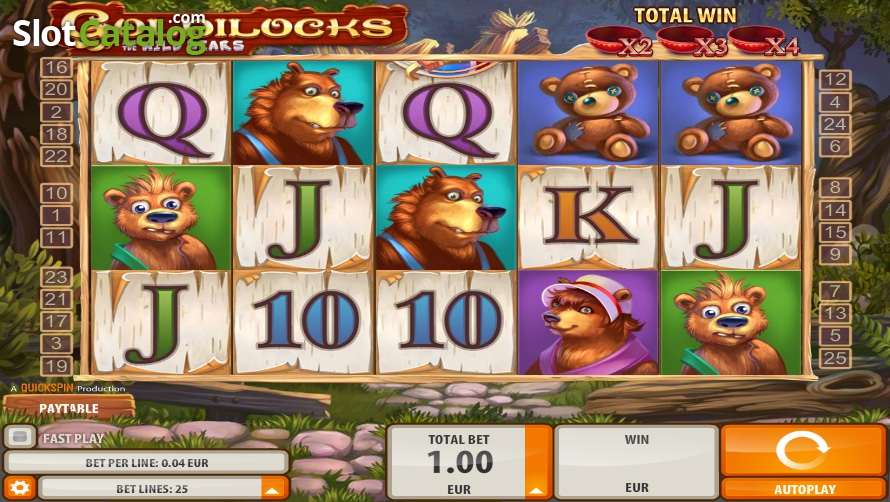This screenshot has width=890, height=502.
Task: Click the SlotCatalog.com logo link
Action: tap(109, 32)
